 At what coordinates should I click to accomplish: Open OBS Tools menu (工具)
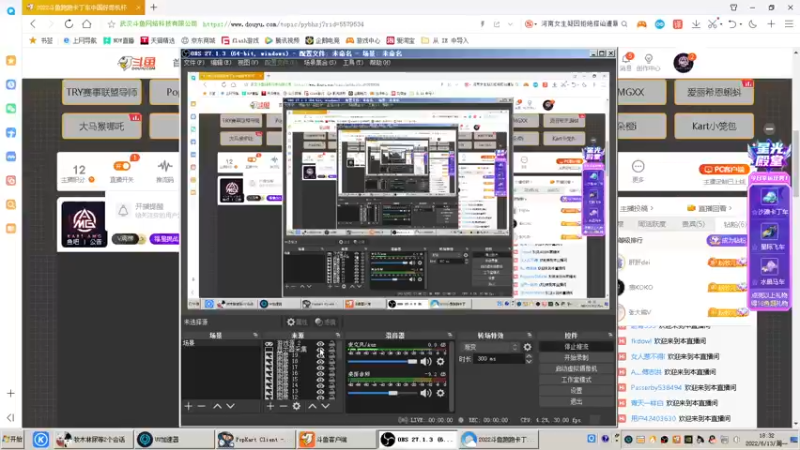coord(353,63)
